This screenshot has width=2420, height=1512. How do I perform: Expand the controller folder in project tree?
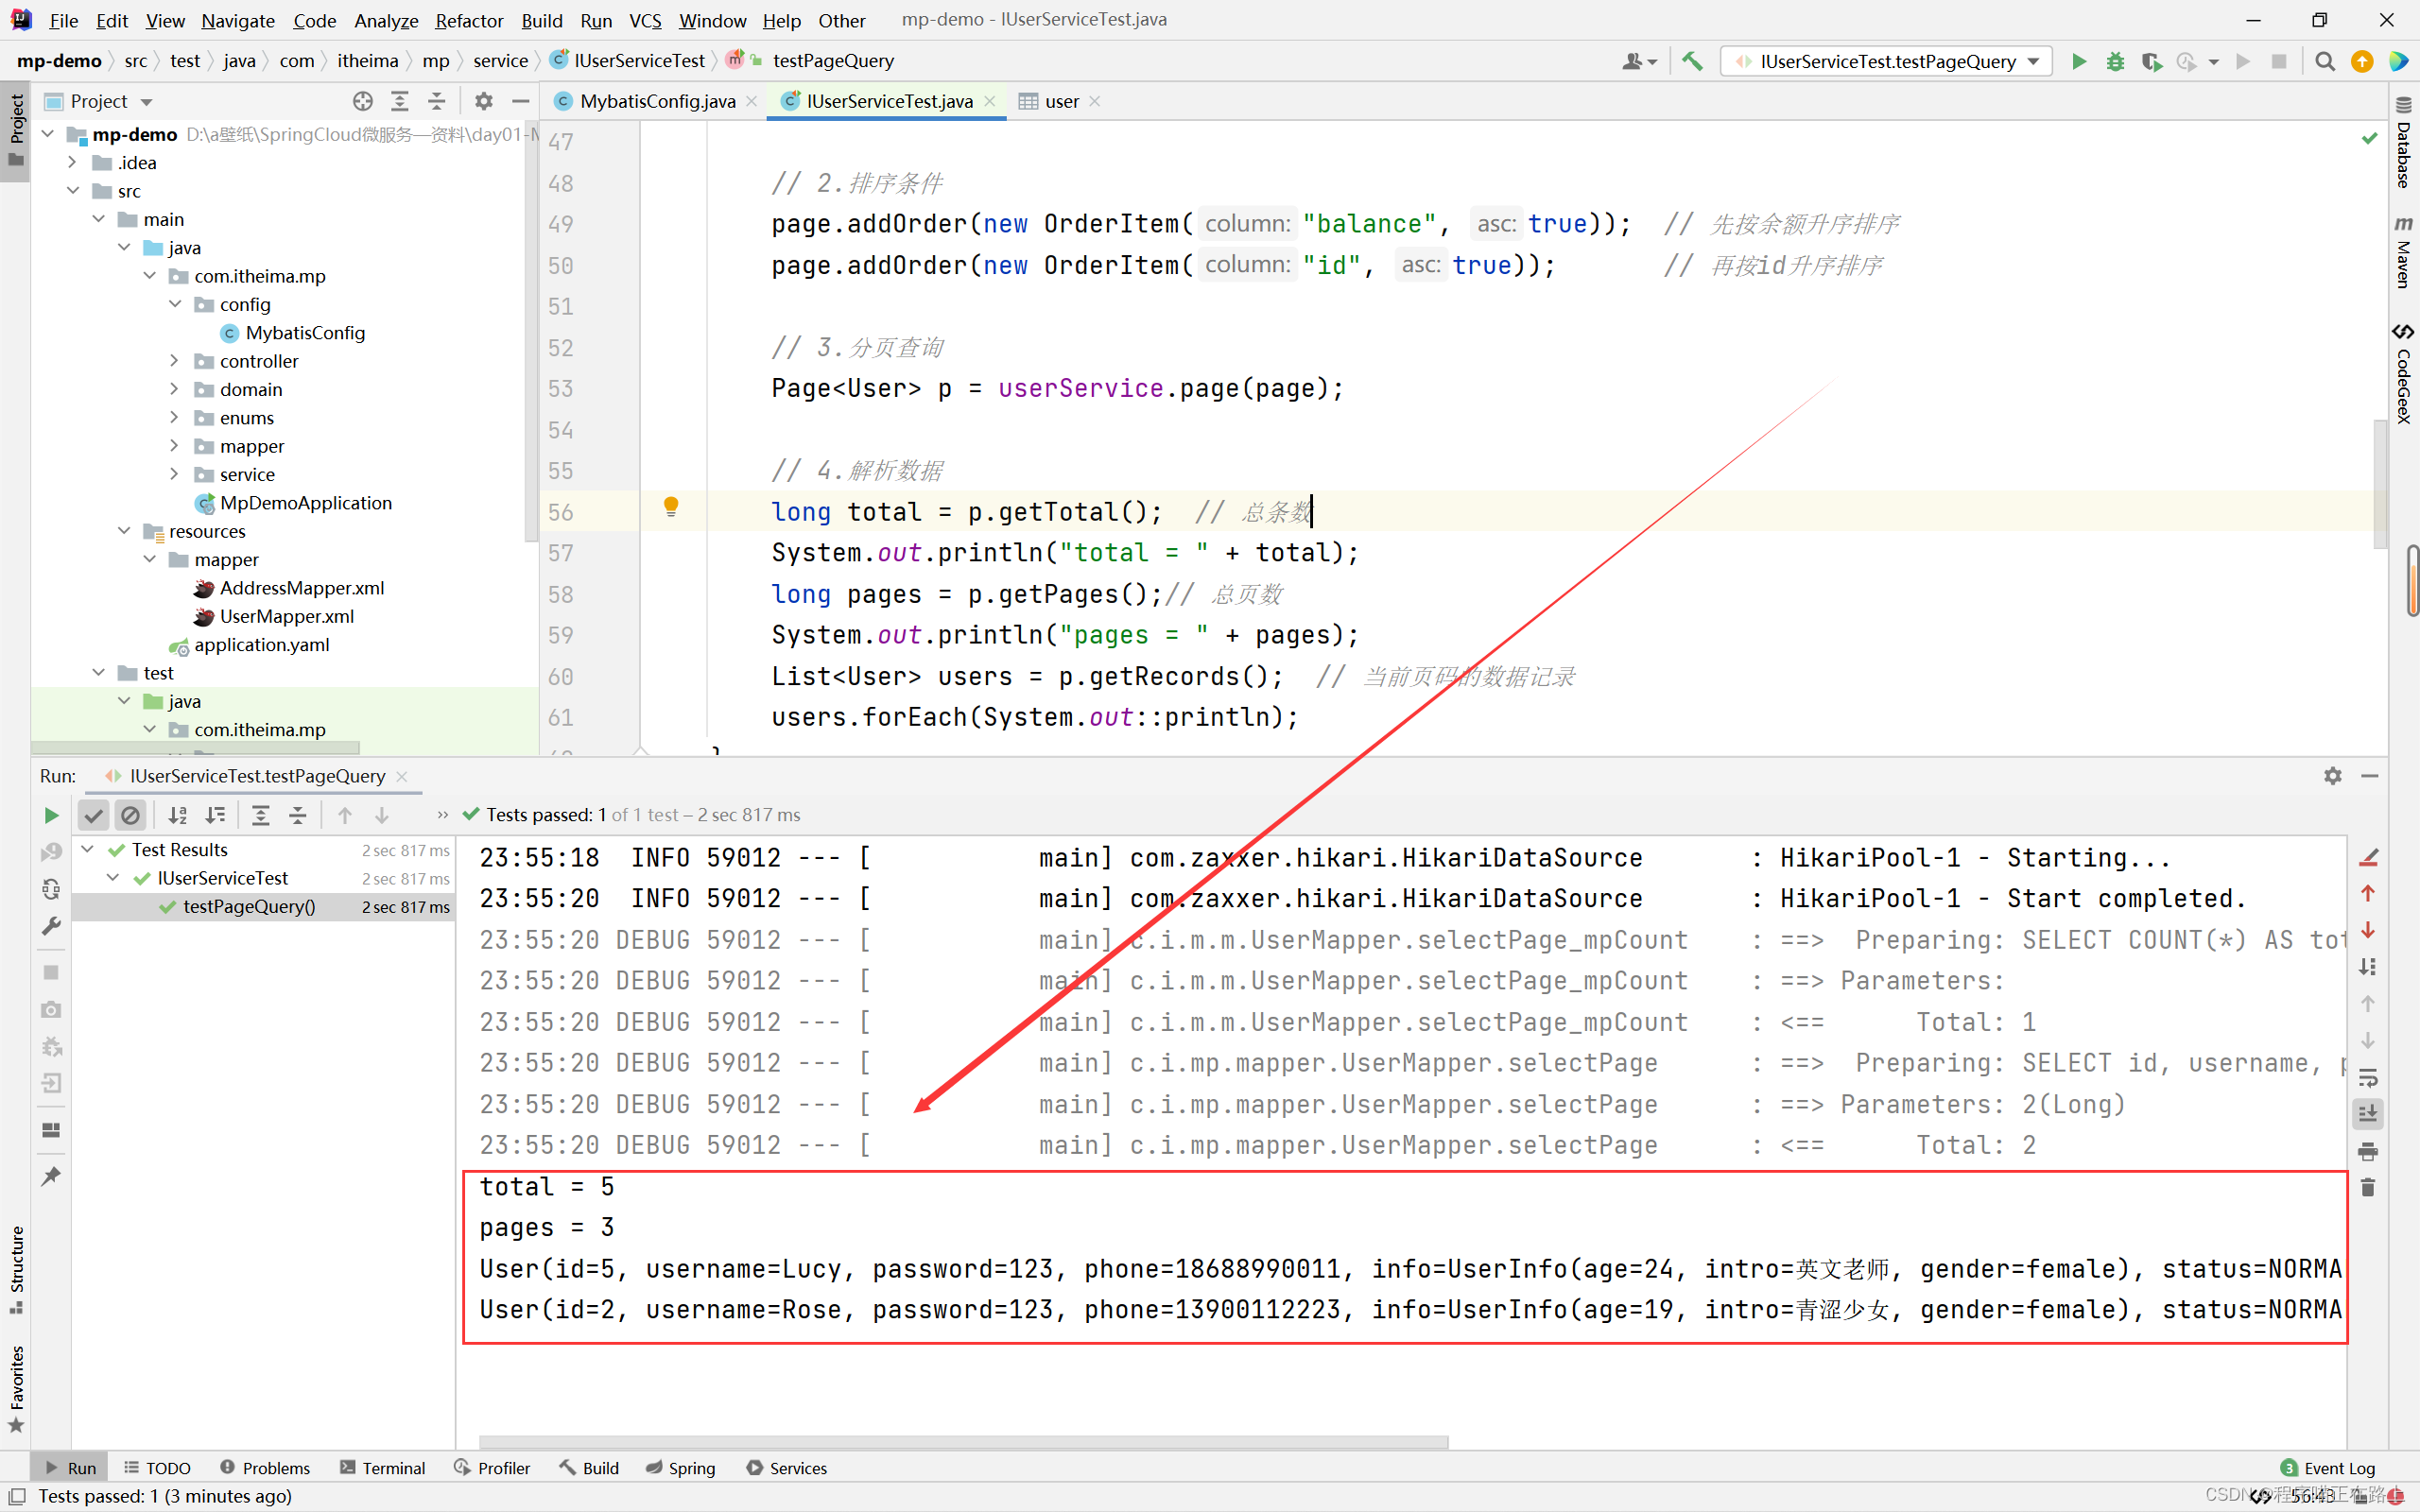[174, 361]
